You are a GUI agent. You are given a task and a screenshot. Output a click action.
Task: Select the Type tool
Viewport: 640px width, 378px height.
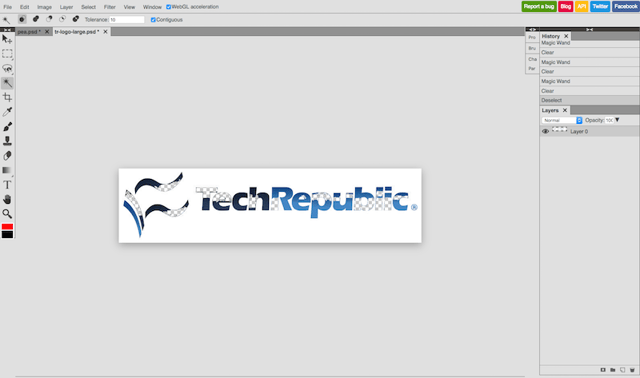pyautogui.click(x=7, y=185)
